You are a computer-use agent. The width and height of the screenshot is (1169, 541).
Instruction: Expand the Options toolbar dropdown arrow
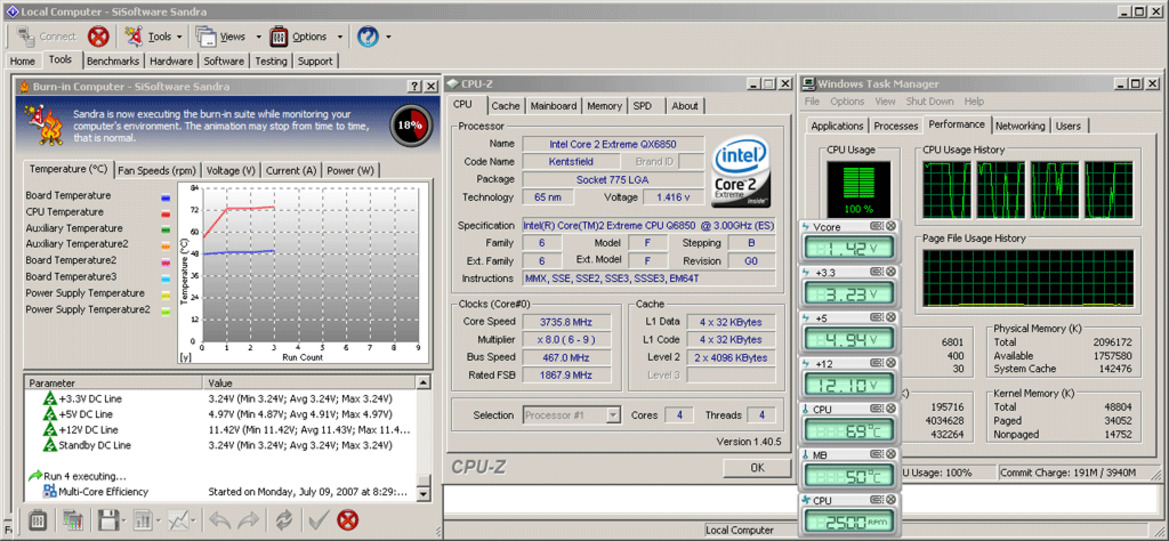click(x=339, y=37)
